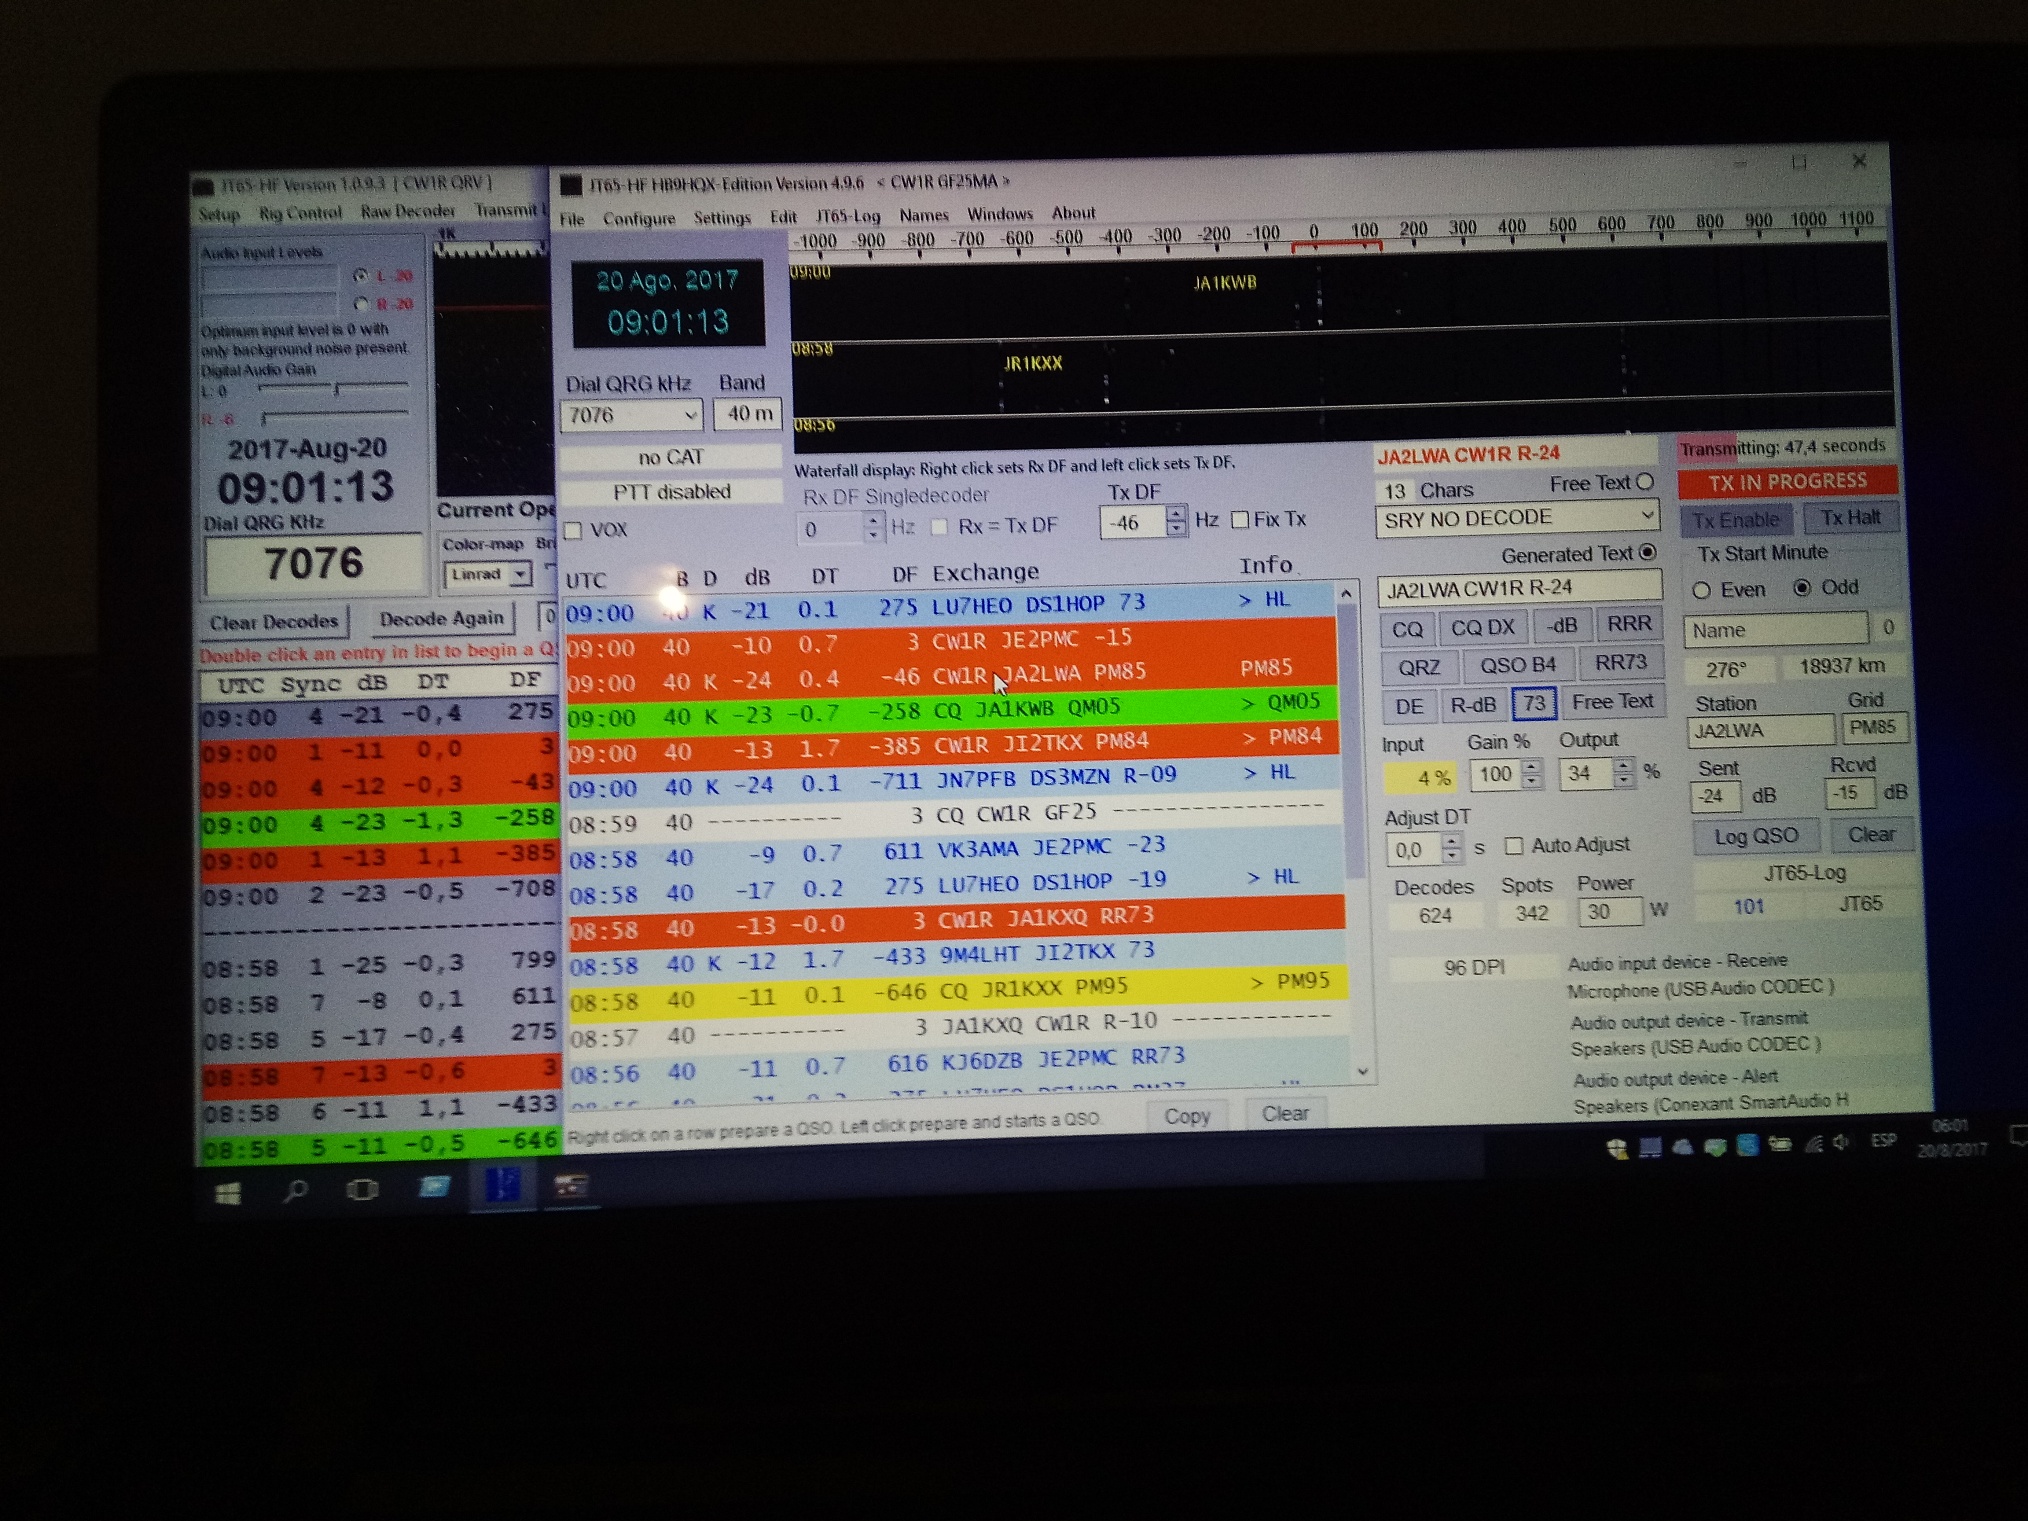Click the CQ DX message button

pyautogui.click(x=1482, y=628)
